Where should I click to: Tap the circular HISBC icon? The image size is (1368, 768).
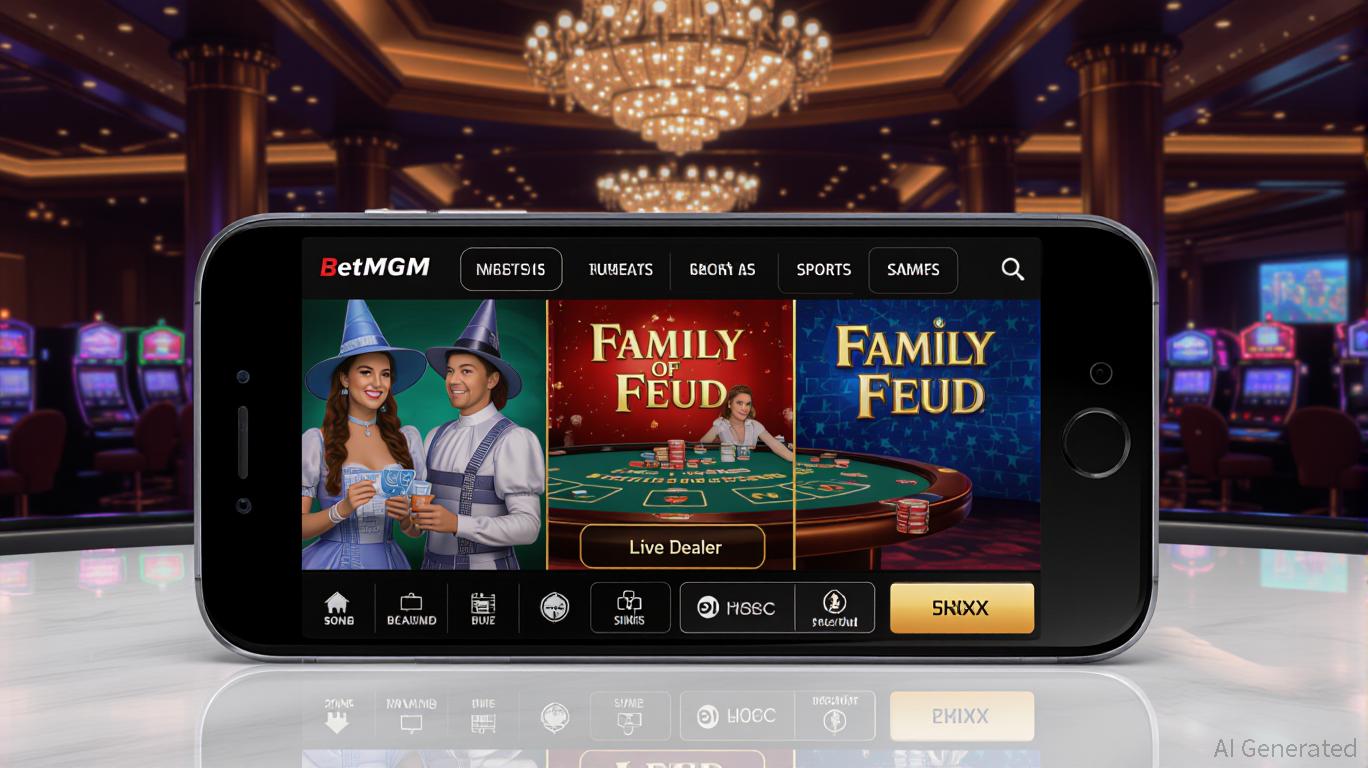point(709,607)
